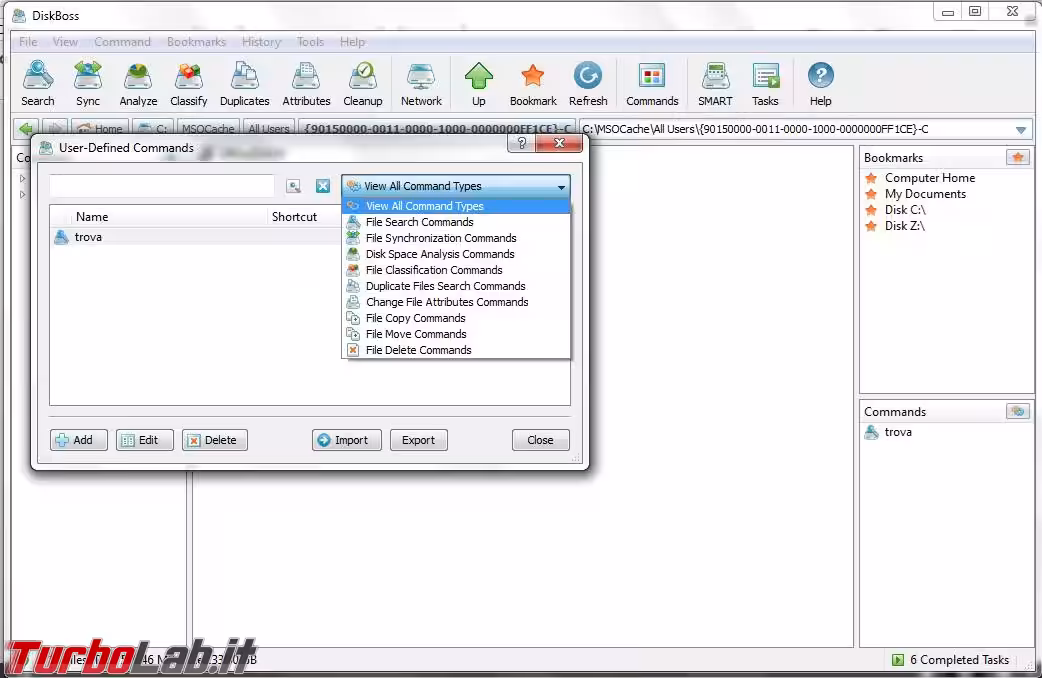Open the Classify files tool
The height and width of the screenshot is (678, 1042).
tap(188, 83)
